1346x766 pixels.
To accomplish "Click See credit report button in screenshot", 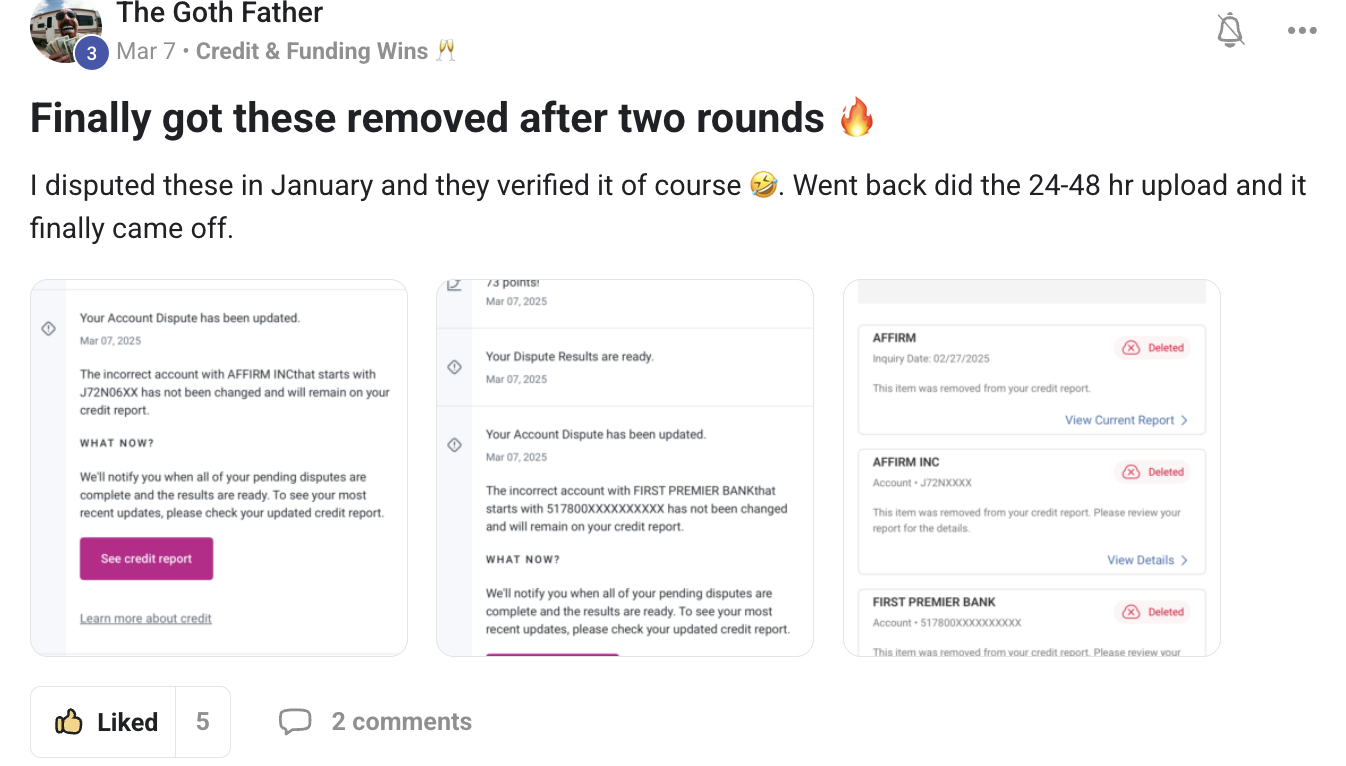I will pos(146,558).
